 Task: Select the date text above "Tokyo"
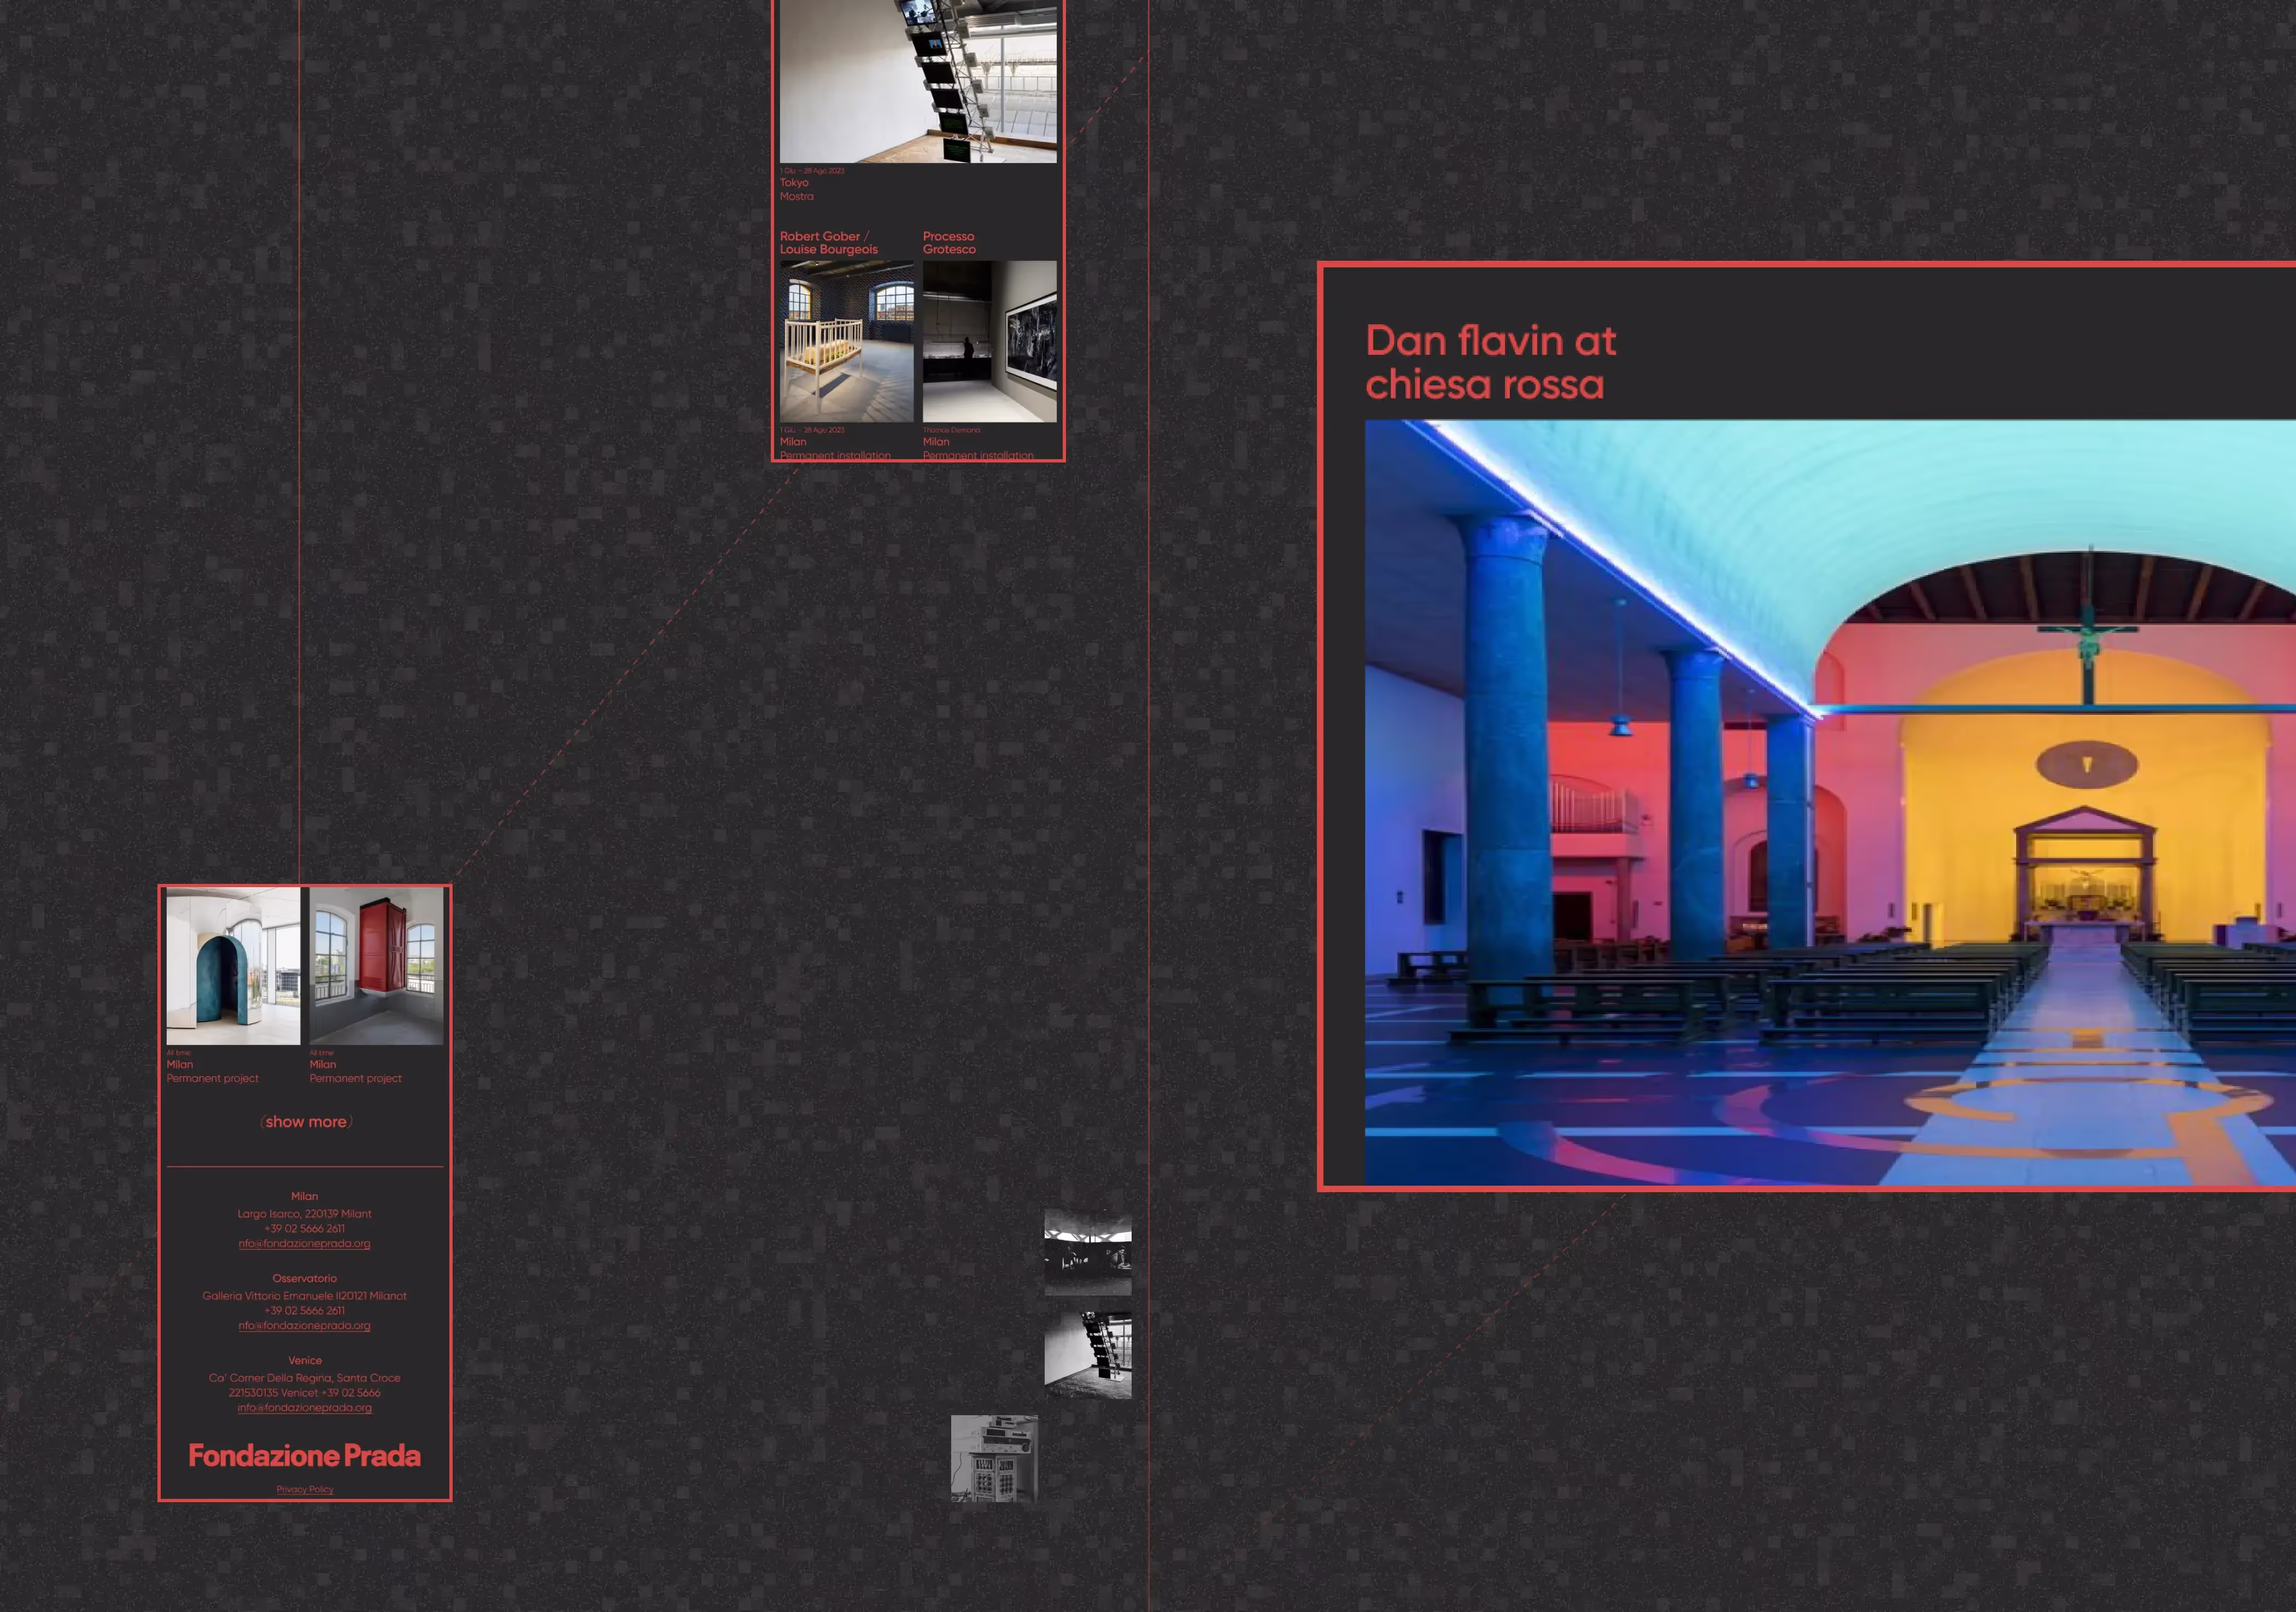(812, 170)
